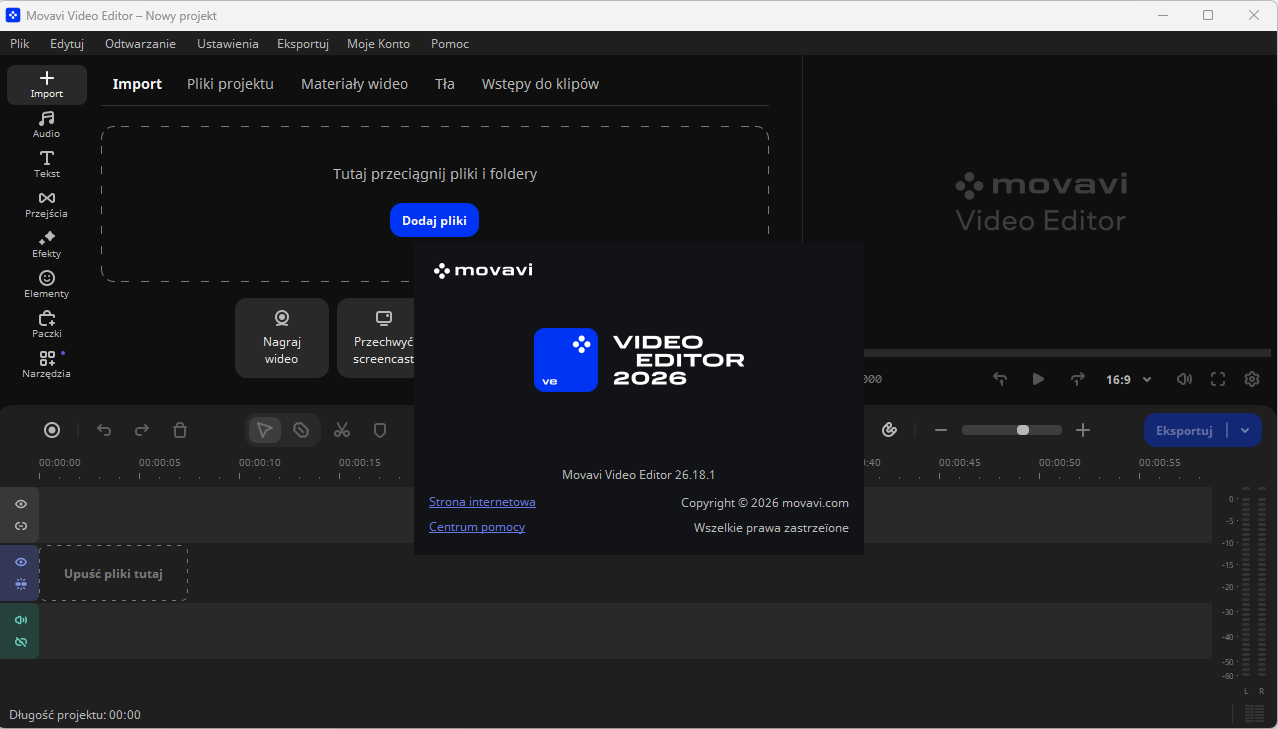1278x729 pixels.
Task: Open the Tekst titles panel
Action: (x=47, y=165)
